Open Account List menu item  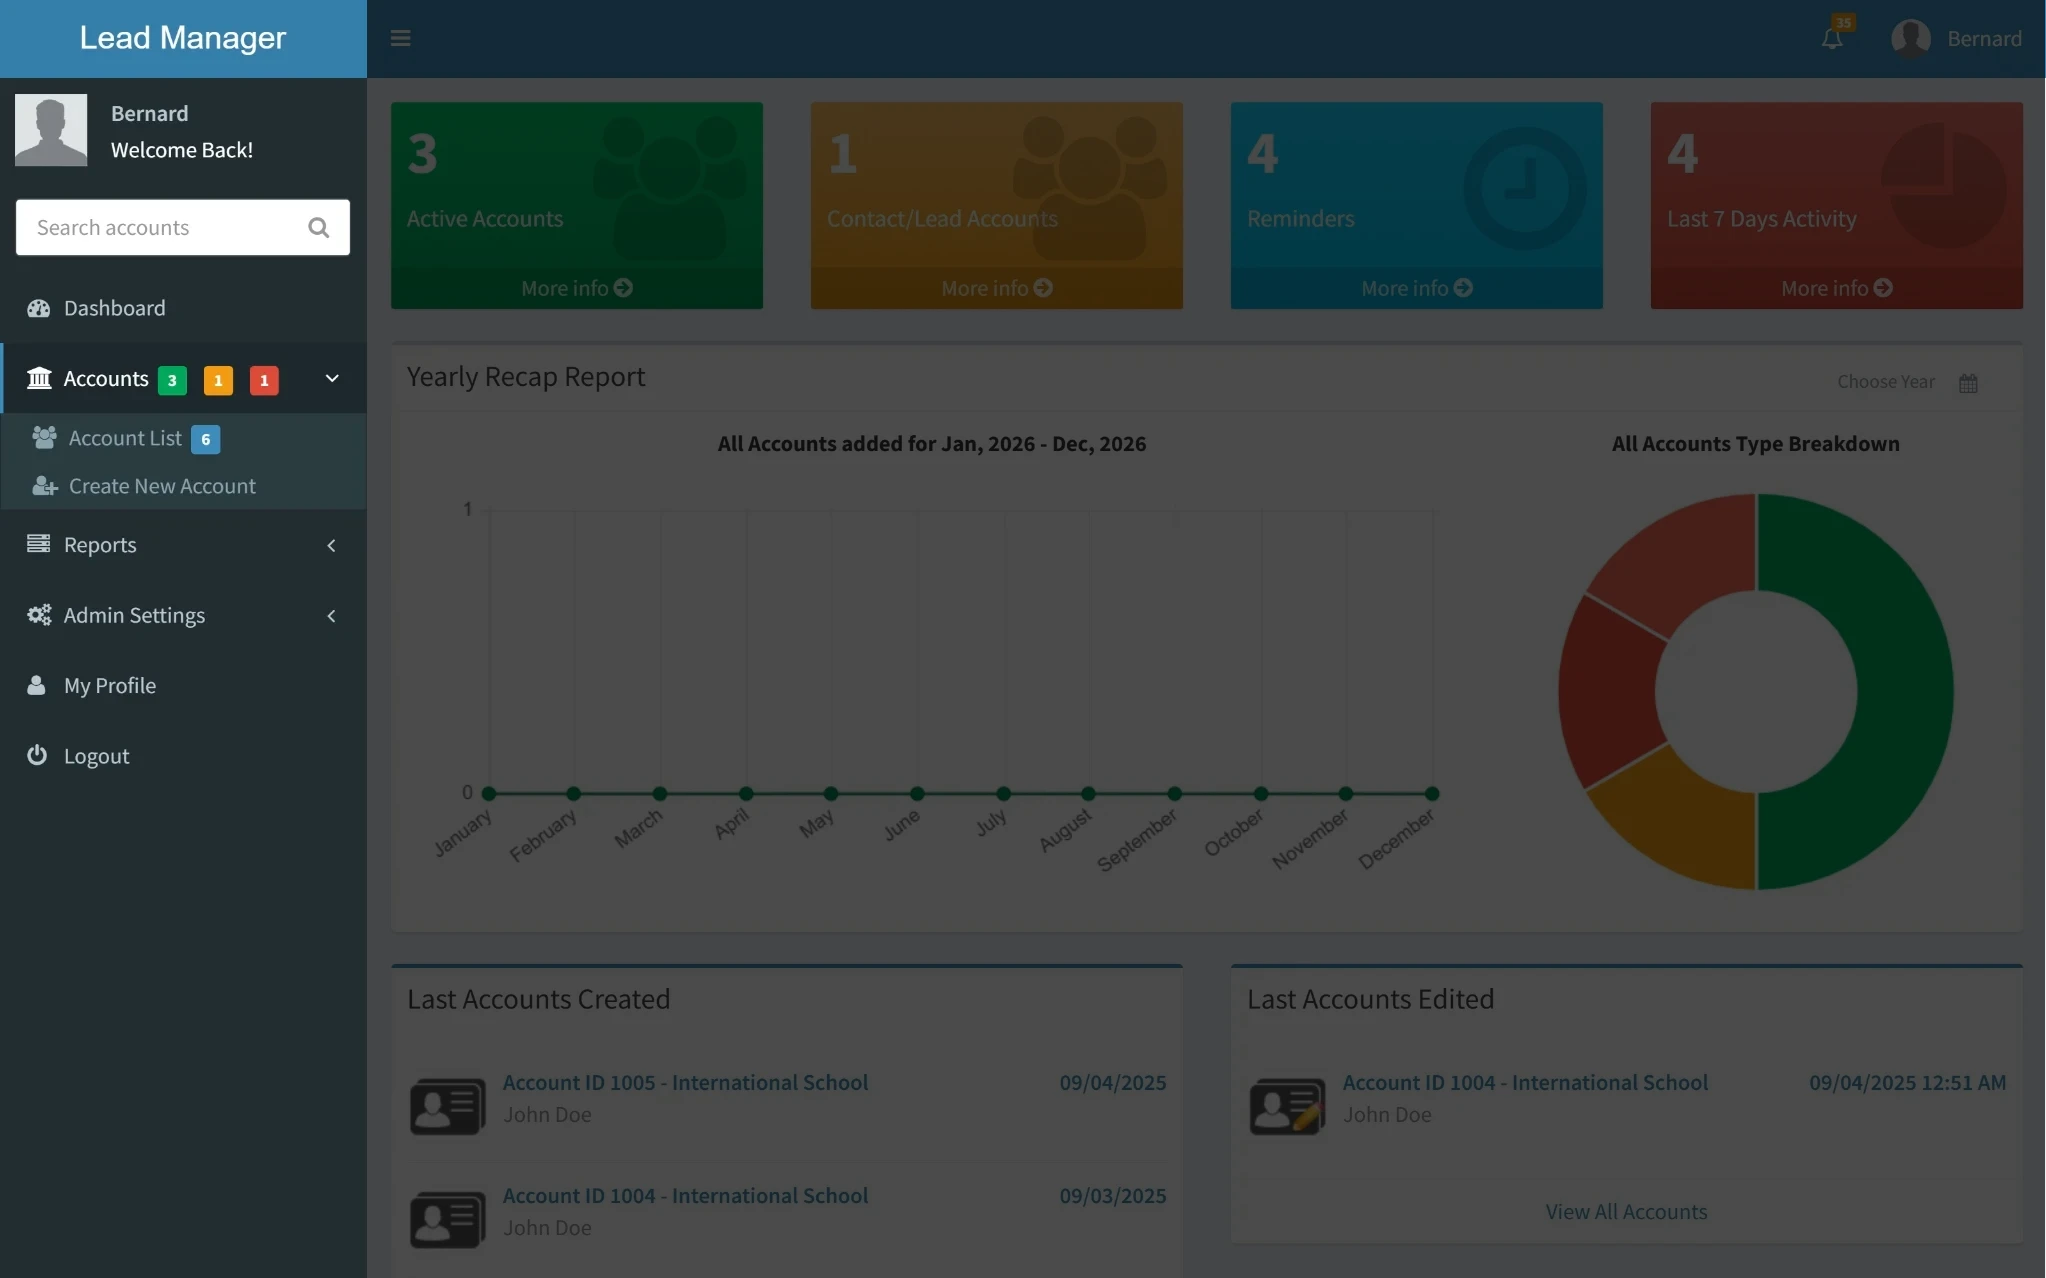[x=125, y=438]
